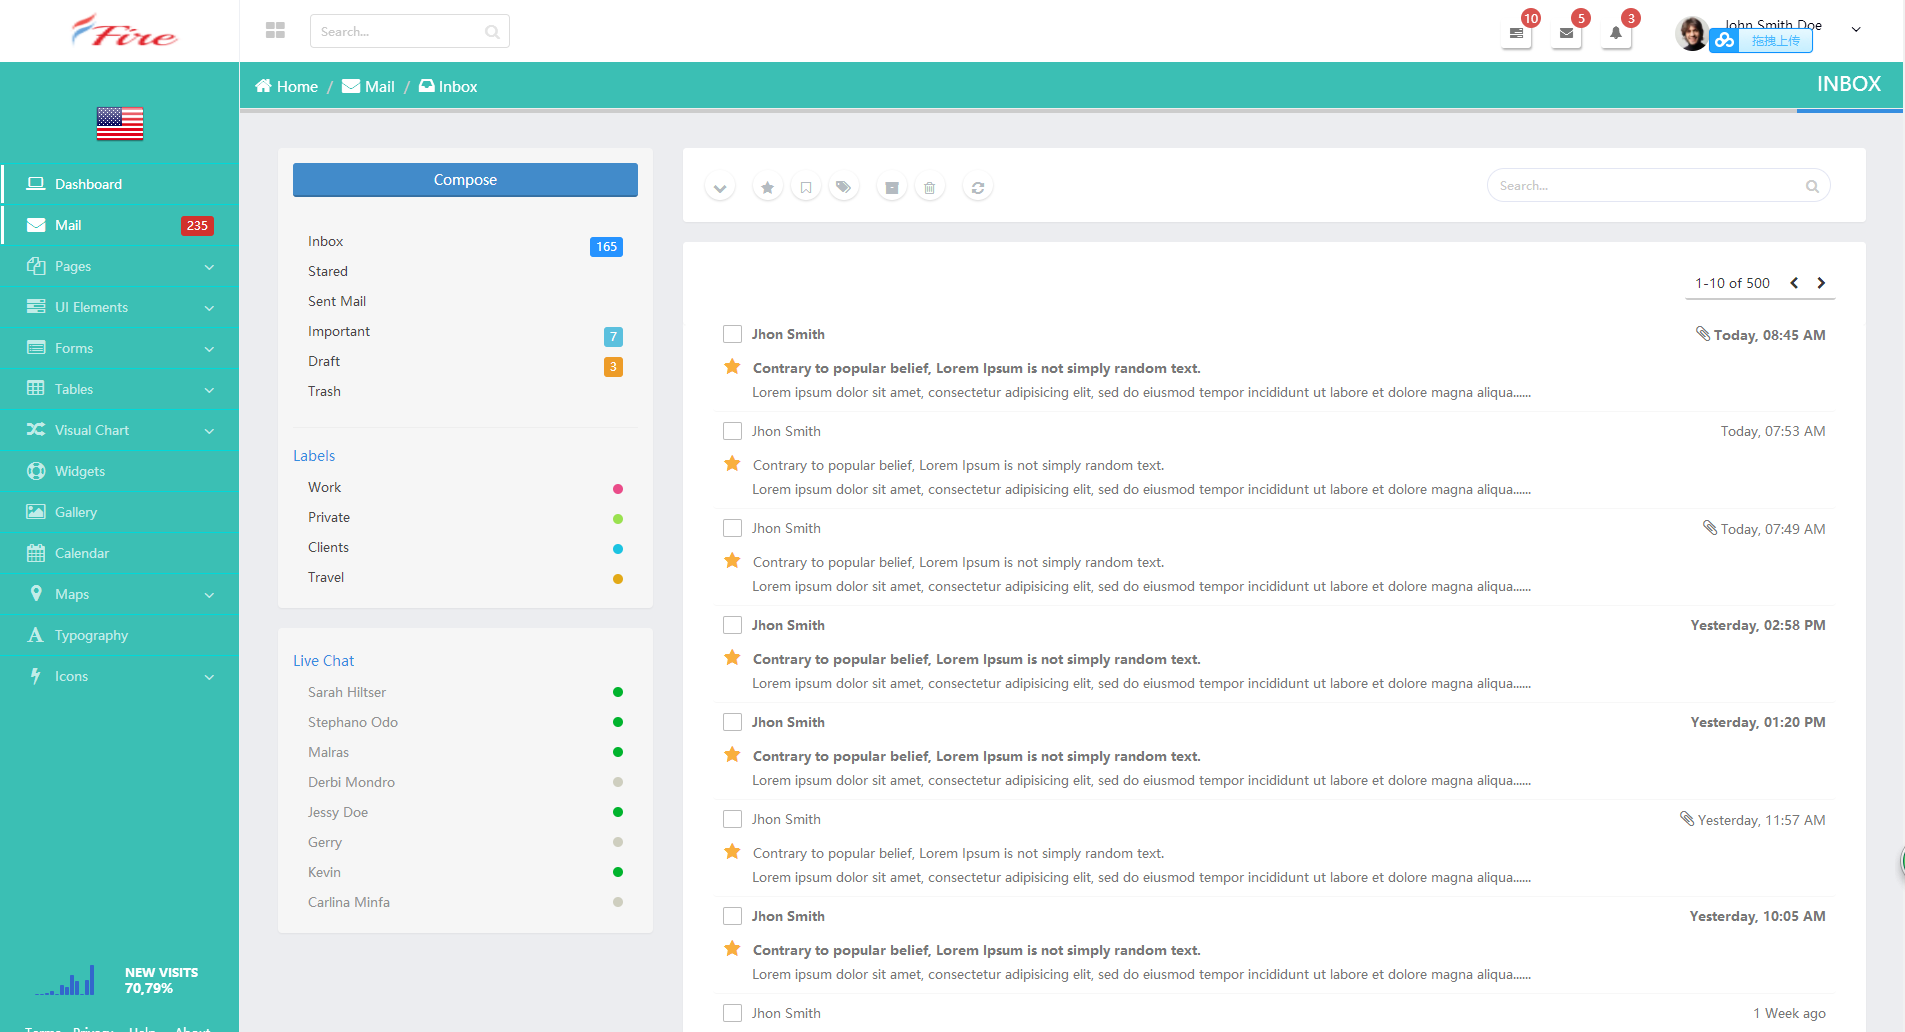
Task: Check the box for Yesterday 02:58 PM mail
Action: 732,625
